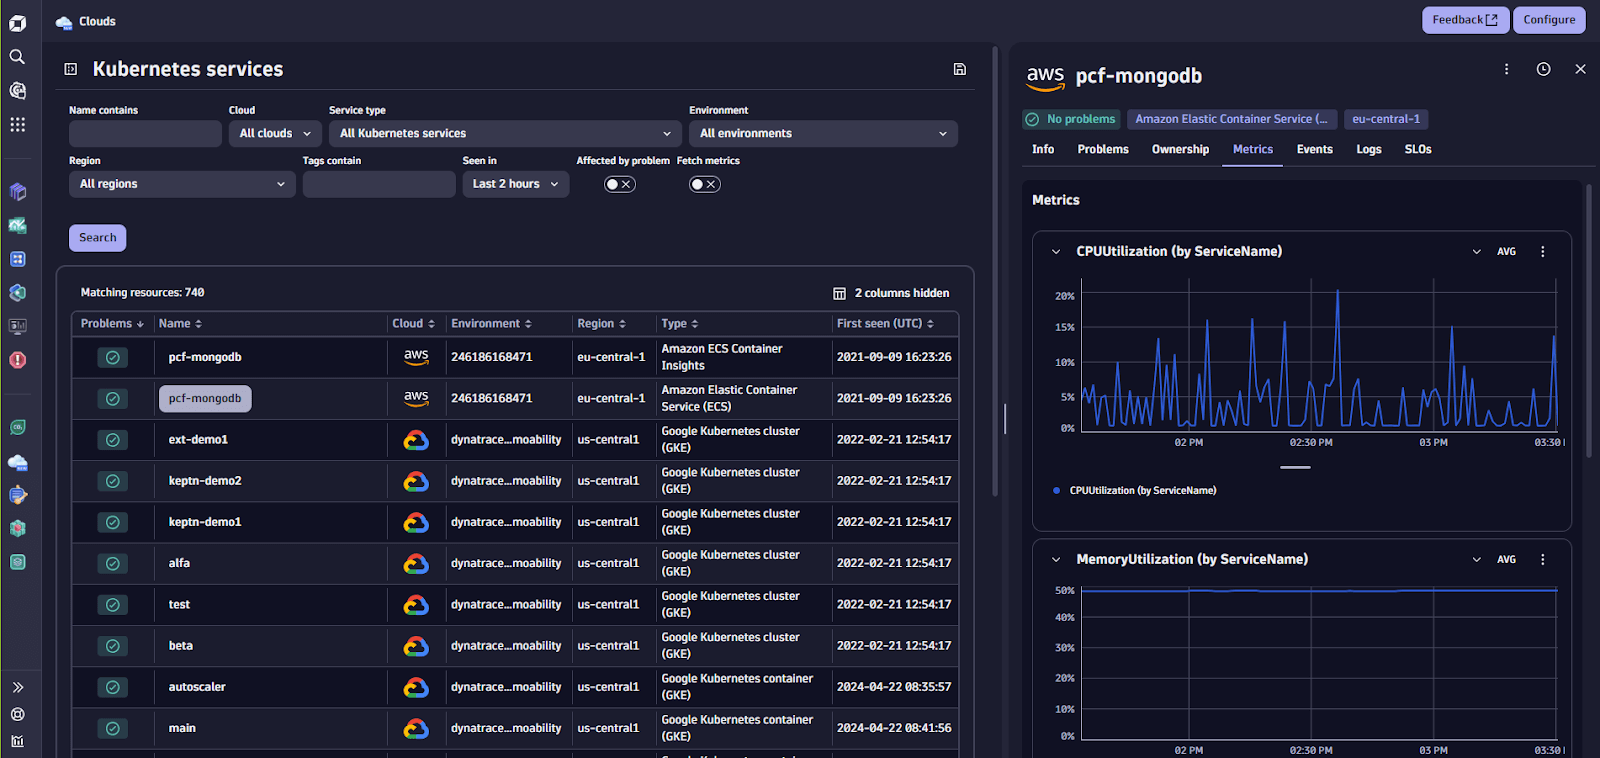Screen dimensions: 1600x758
Task: Click the Configure button
Action: click(1549, 20)
